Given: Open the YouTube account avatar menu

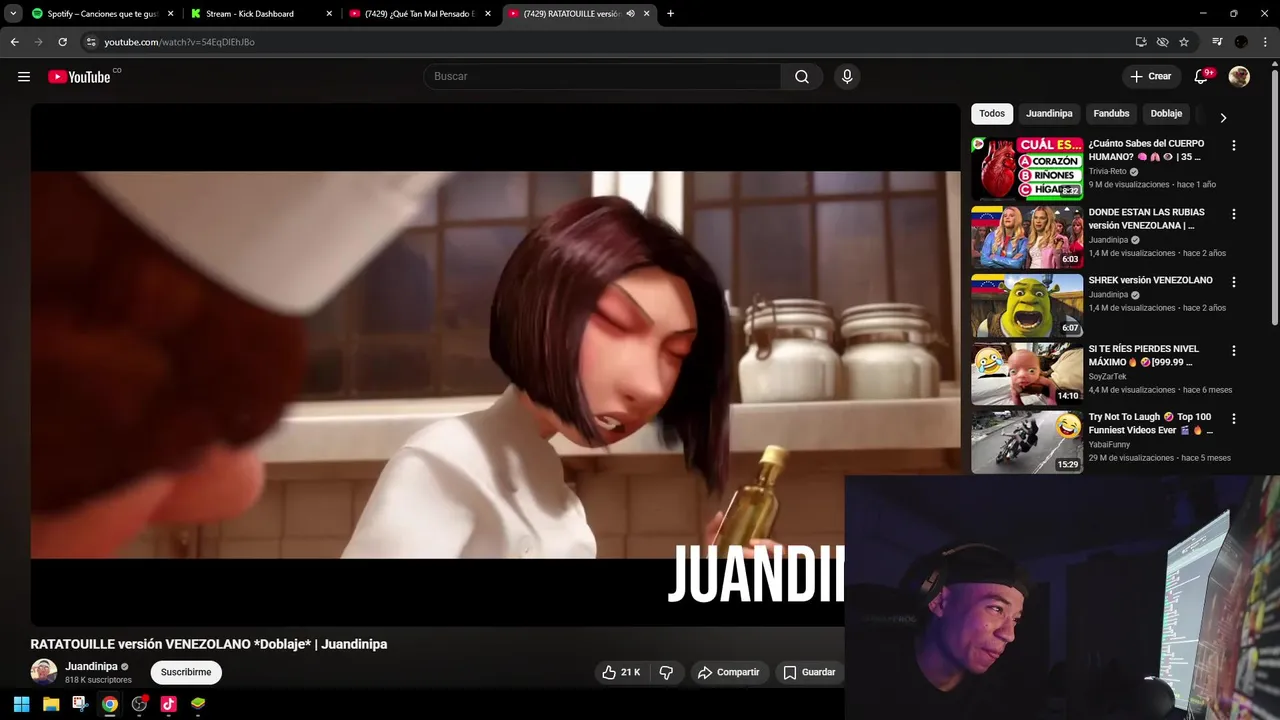Looking at the screenshot, I should pyautogui.click(x=1239, y=77).
